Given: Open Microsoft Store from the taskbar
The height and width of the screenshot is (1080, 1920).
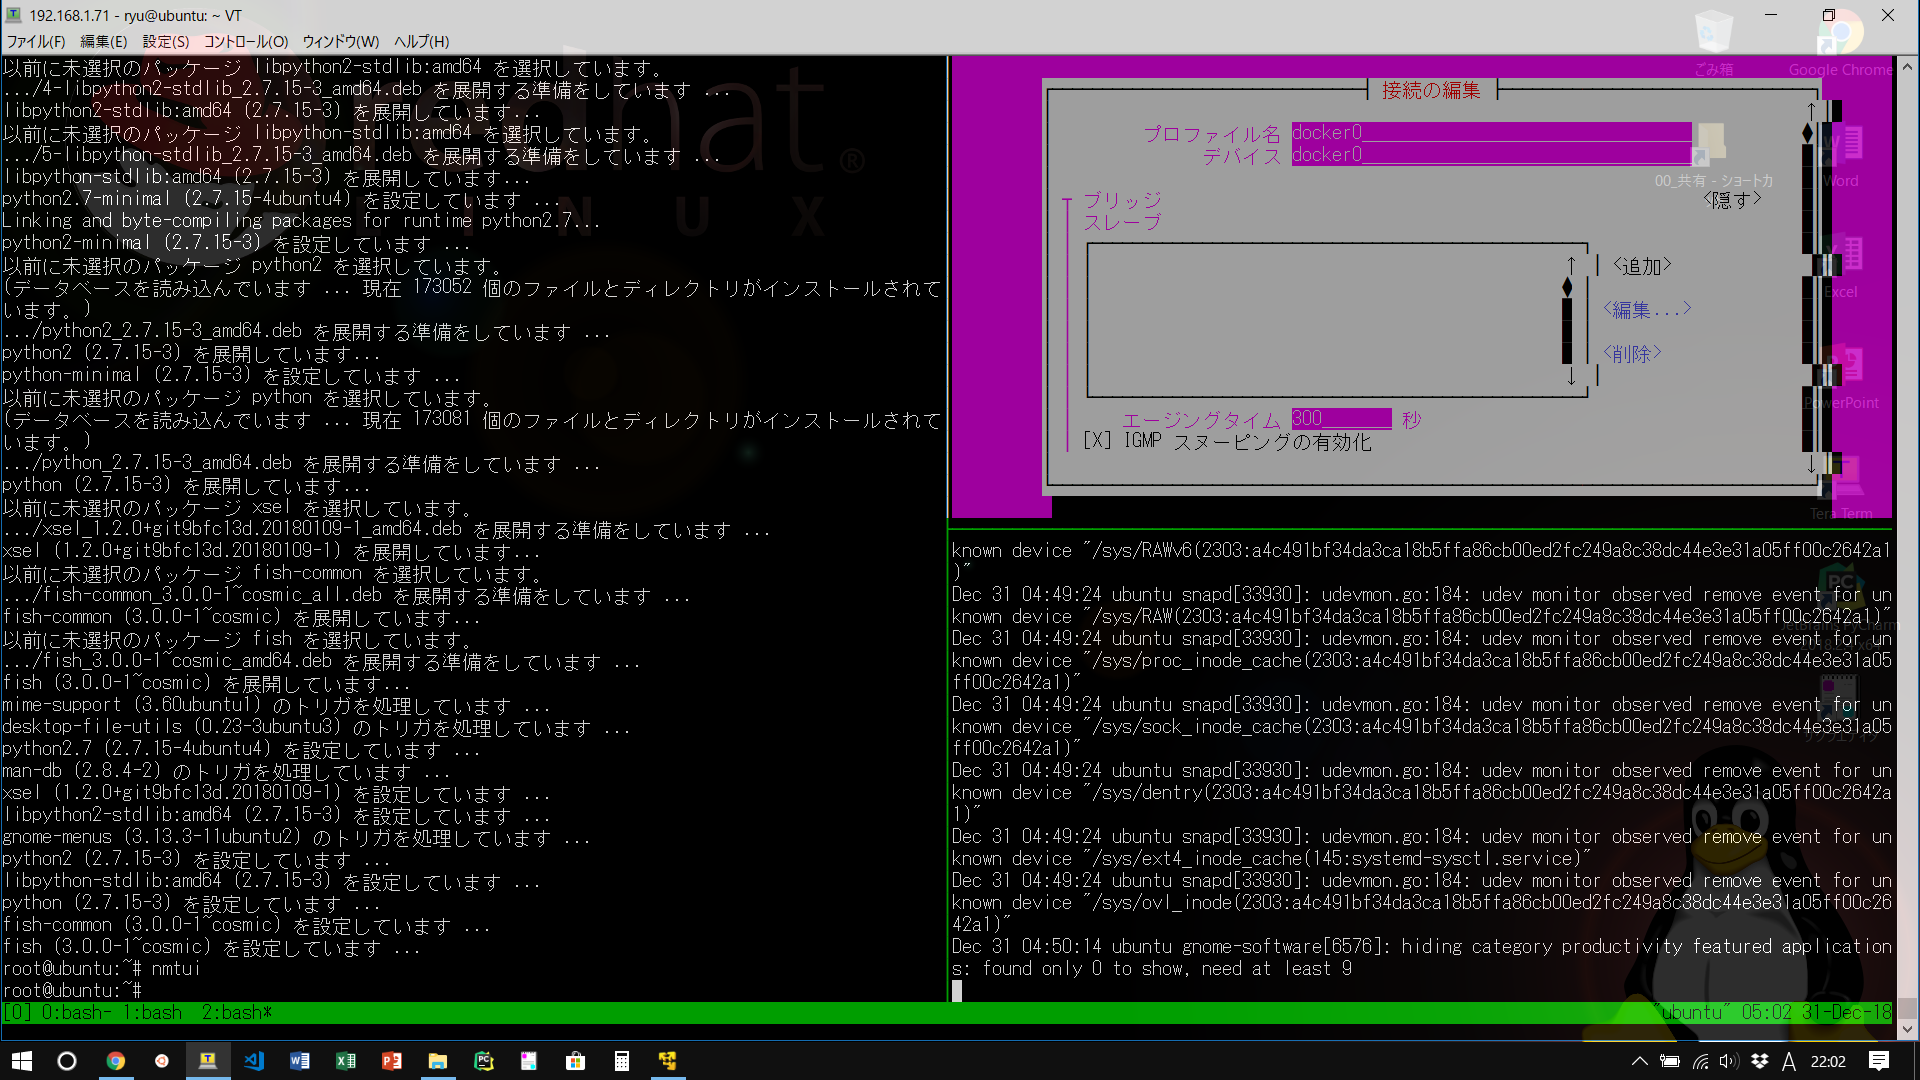Looking at the screenshot, I should tap(575, 1061).
